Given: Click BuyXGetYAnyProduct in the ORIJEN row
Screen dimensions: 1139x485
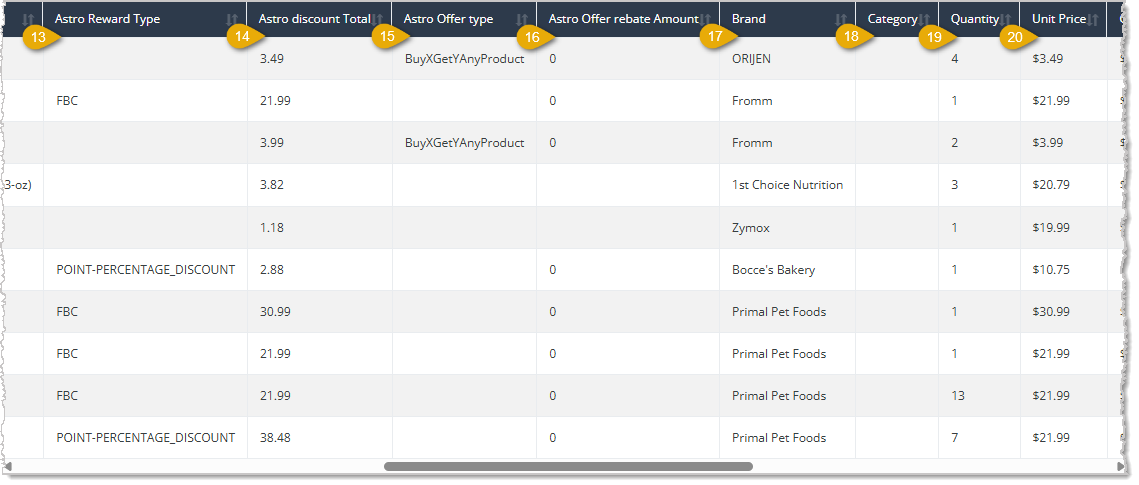Looking at the screenshot, I should coord(464,59).
